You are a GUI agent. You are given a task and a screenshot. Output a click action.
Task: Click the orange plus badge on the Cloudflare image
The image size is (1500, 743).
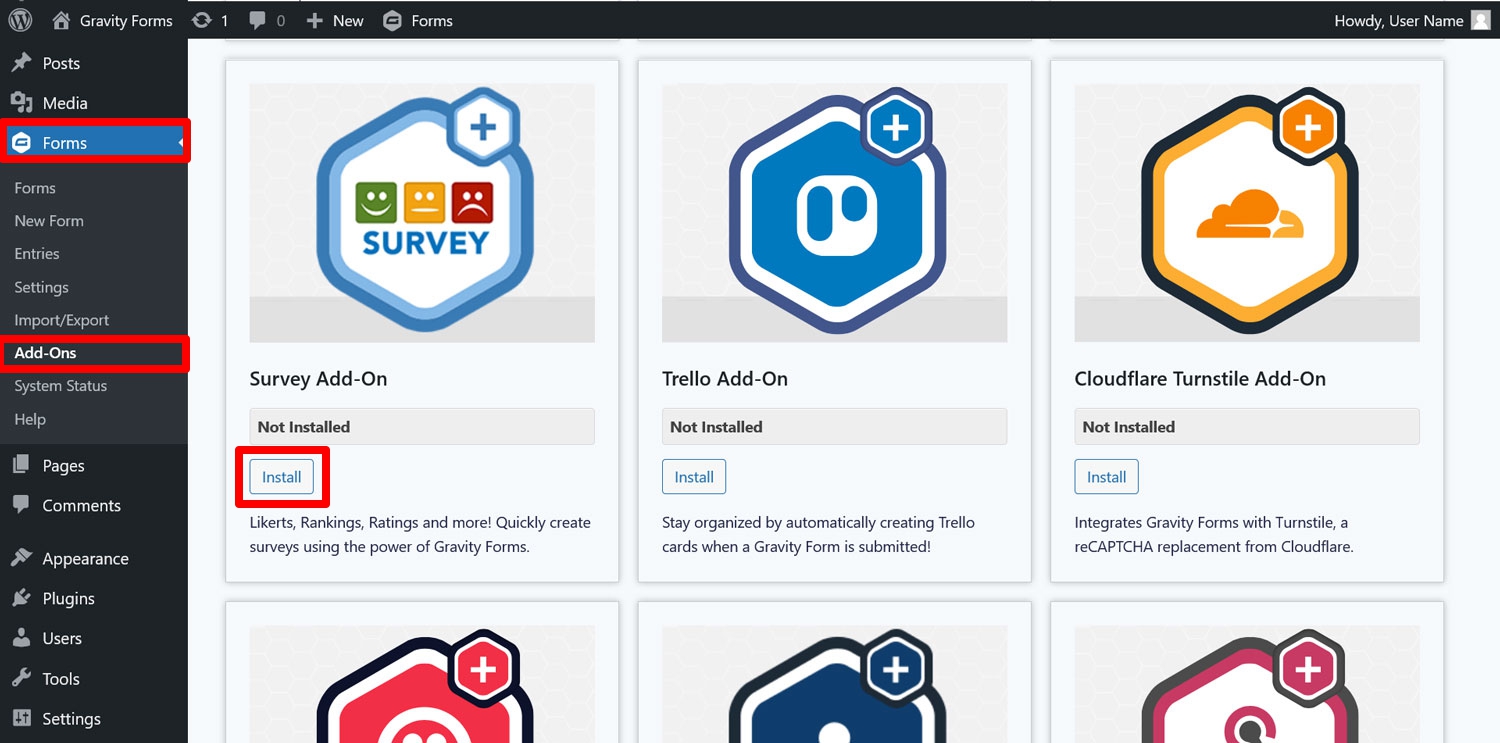click(x=1308, y=128)
